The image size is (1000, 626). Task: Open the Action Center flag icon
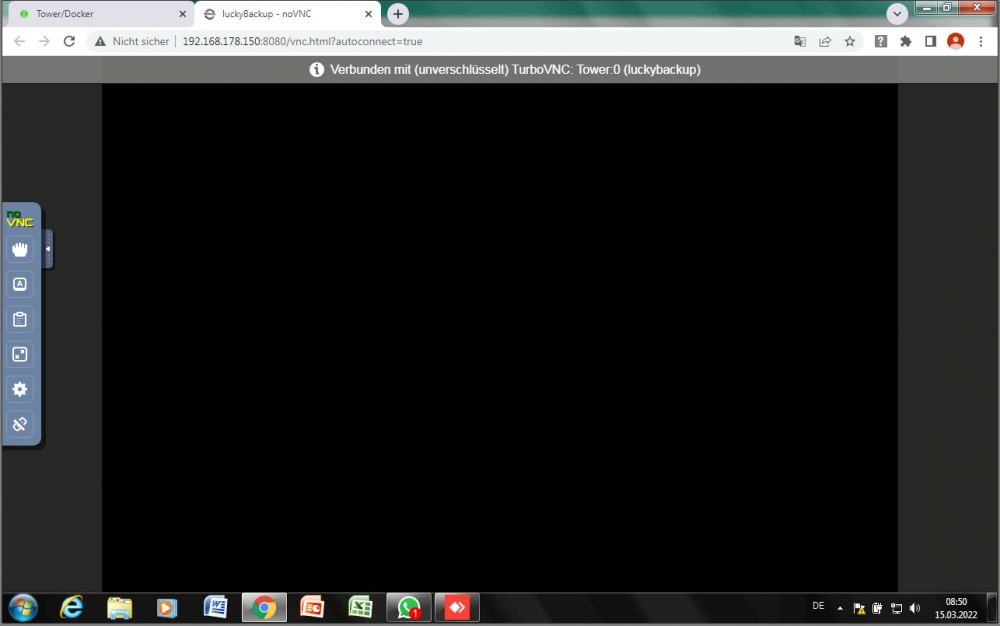click(x=859, y=608)
